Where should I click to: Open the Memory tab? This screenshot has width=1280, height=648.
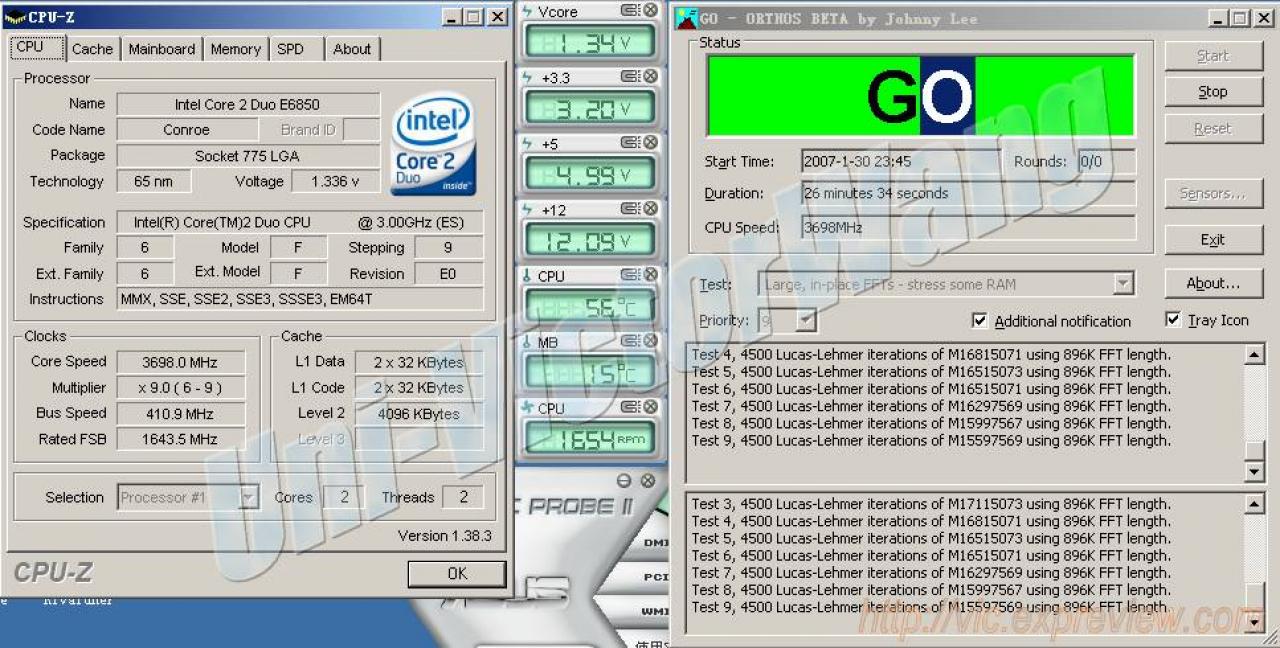point(236,49)
